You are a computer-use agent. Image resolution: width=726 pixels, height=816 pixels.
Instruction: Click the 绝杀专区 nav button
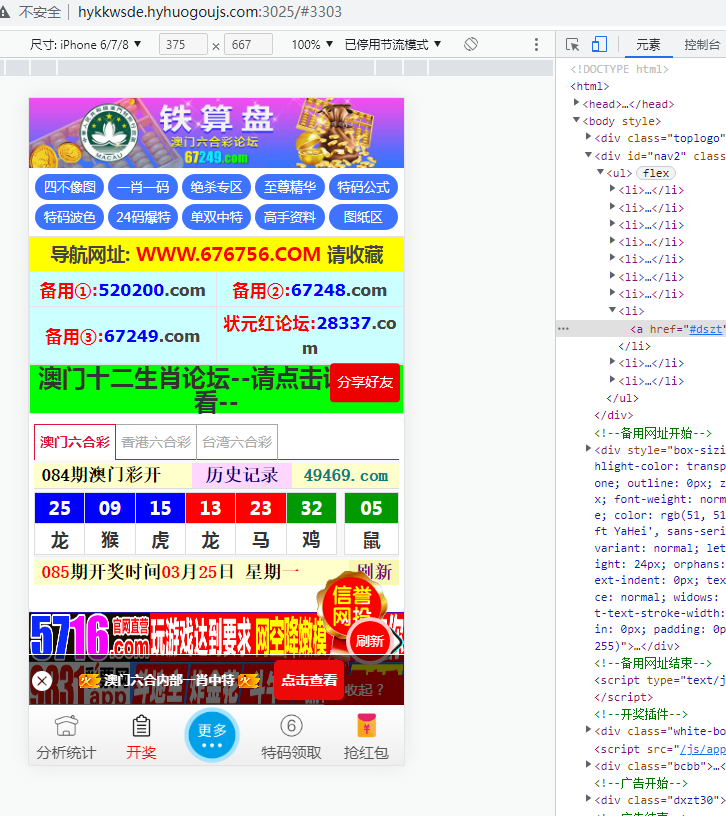(x=216, y=187)
